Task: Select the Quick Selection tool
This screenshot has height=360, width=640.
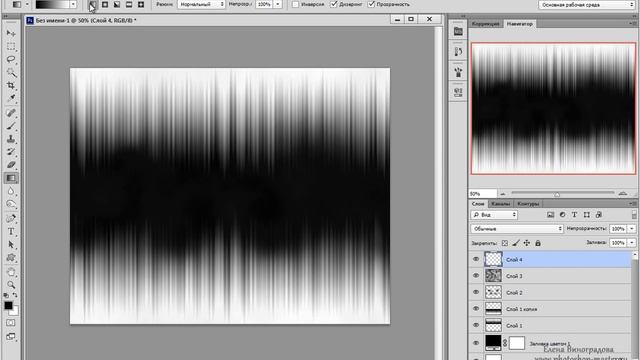Action: (x=11, y=72)
